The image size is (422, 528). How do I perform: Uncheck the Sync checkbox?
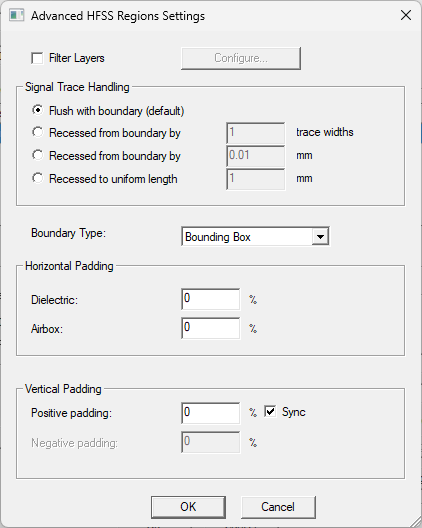(x=270, y=411)
